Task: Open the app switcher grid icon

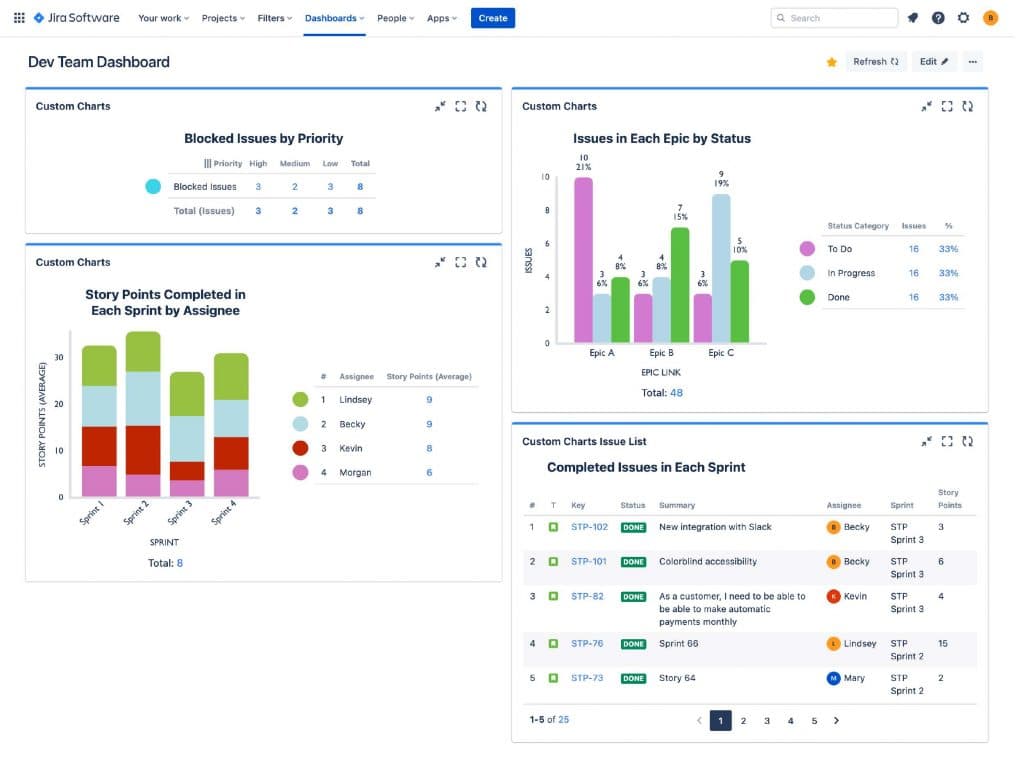Action: (x=19, y=18)
